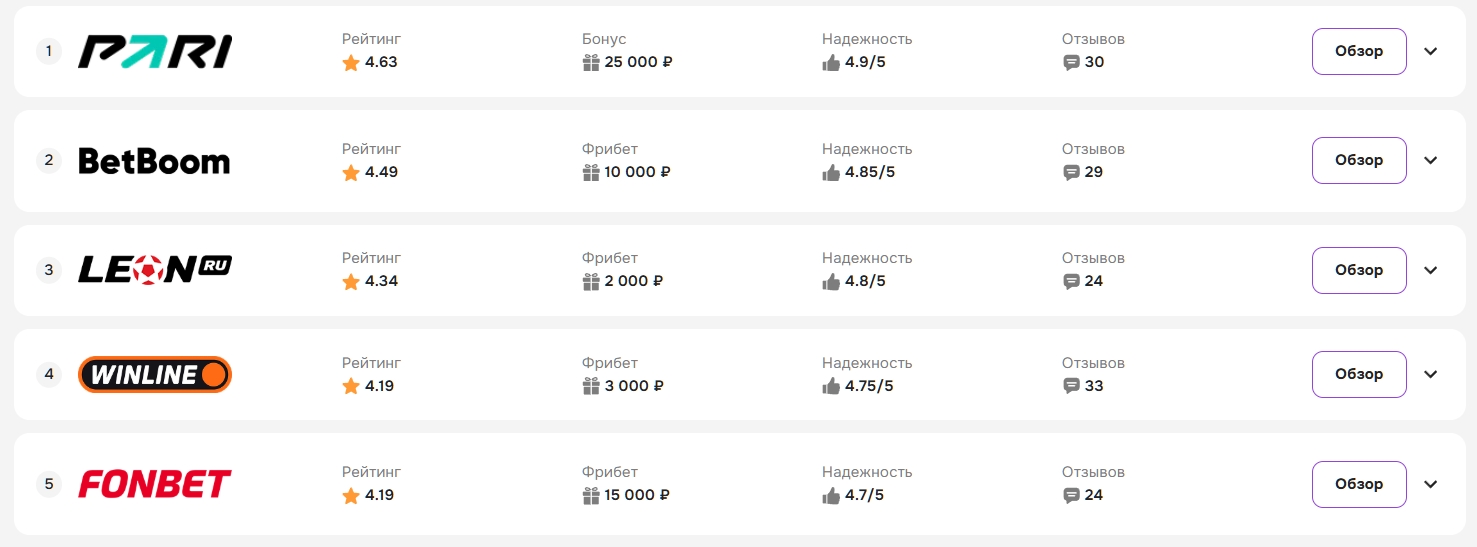The width and height of the screenshot is (1477, 547).
Task: Click the comment icon beside 33 reviews
Action: click(x=1071, y=386)
